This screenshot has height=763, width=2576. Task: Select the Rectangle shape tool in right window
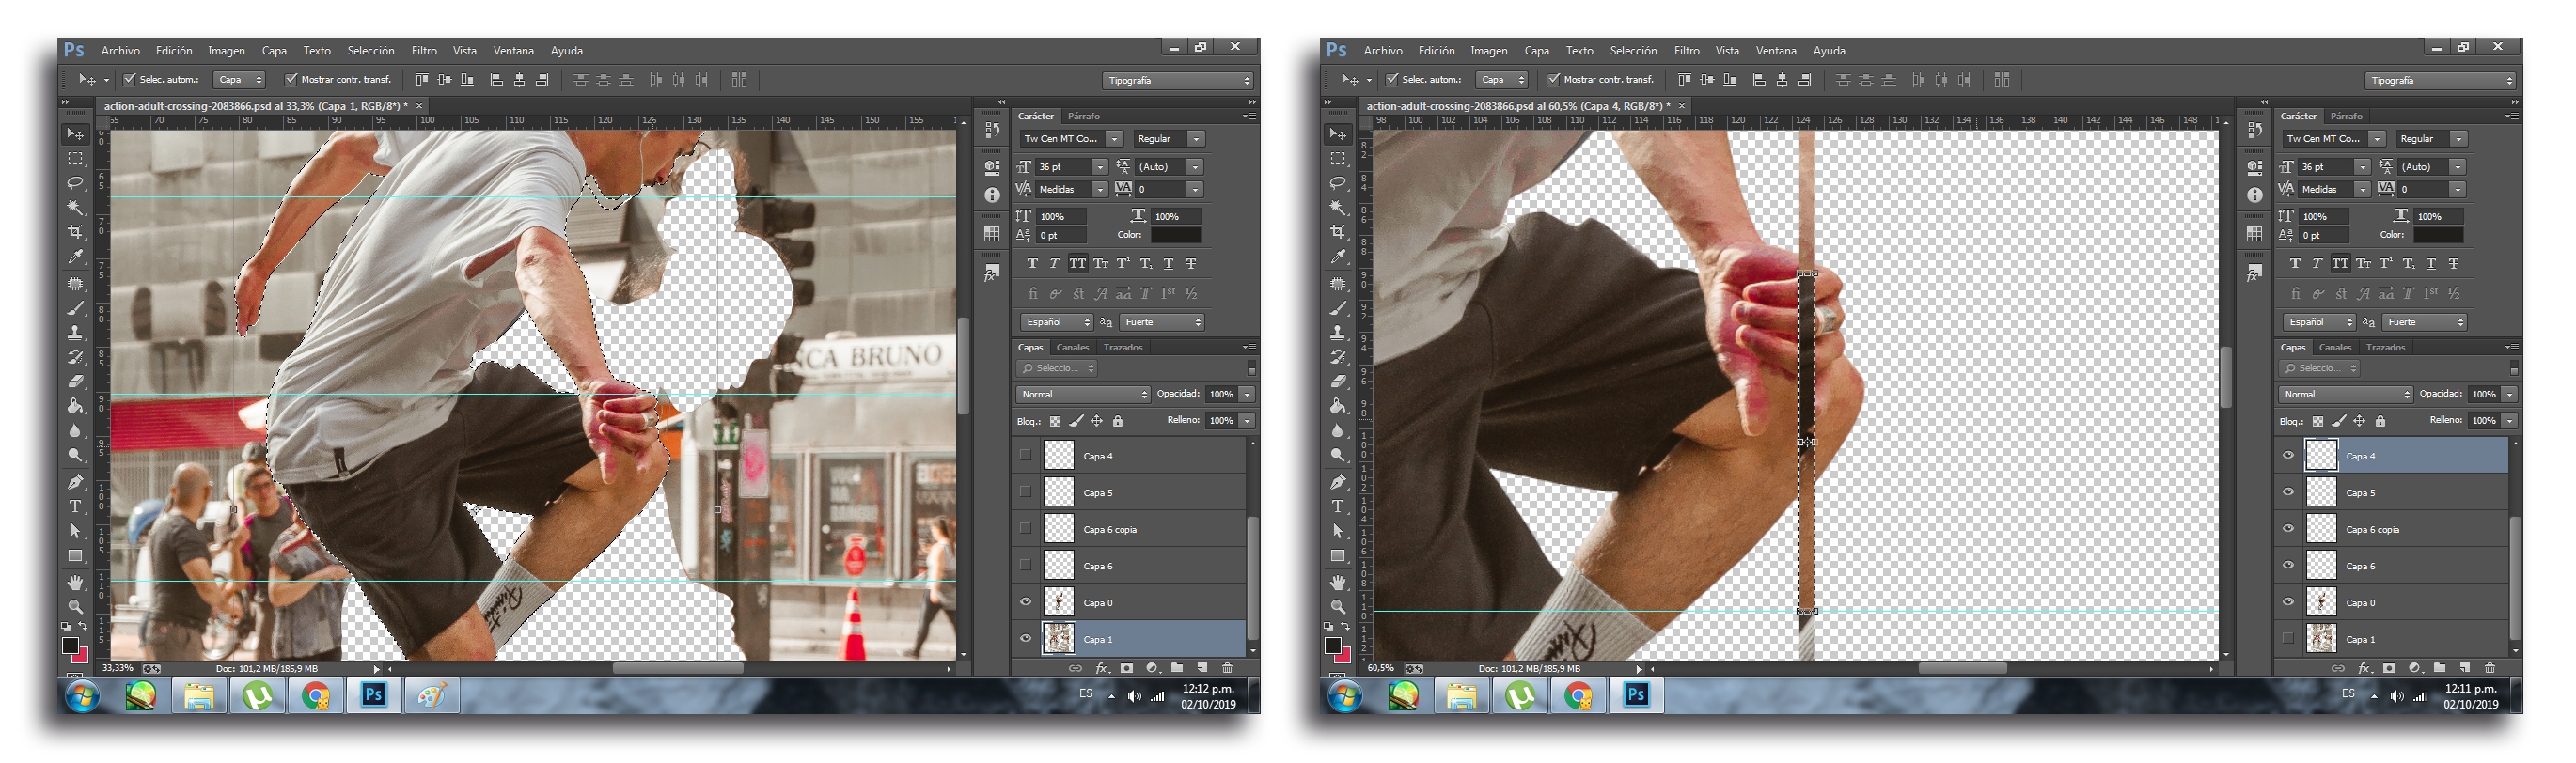point(1338,556)
